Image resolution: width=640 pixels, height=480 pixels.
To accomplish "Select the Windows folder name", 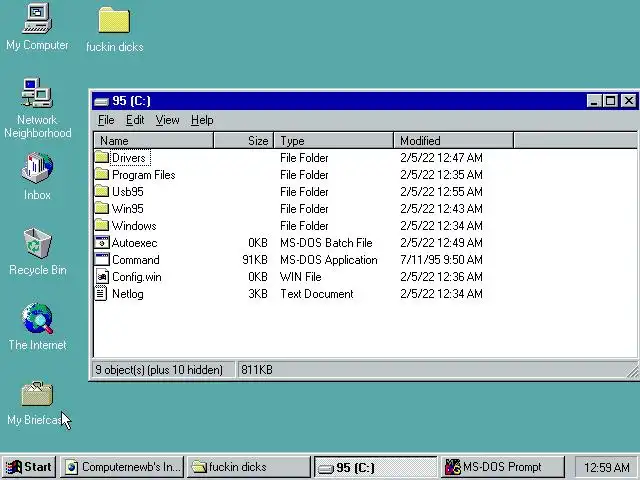I will click(x=134, y=226).
